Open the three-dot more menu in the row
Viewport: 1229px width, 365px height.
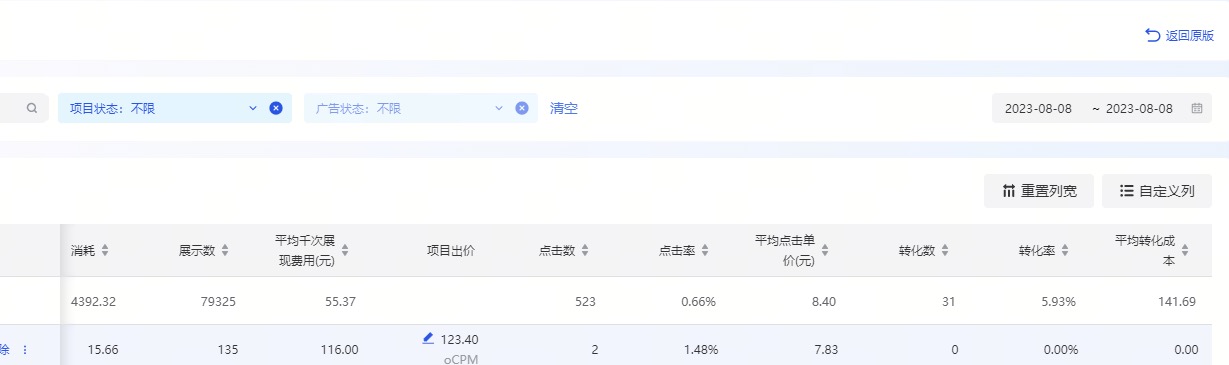click(x=25, y=350)
